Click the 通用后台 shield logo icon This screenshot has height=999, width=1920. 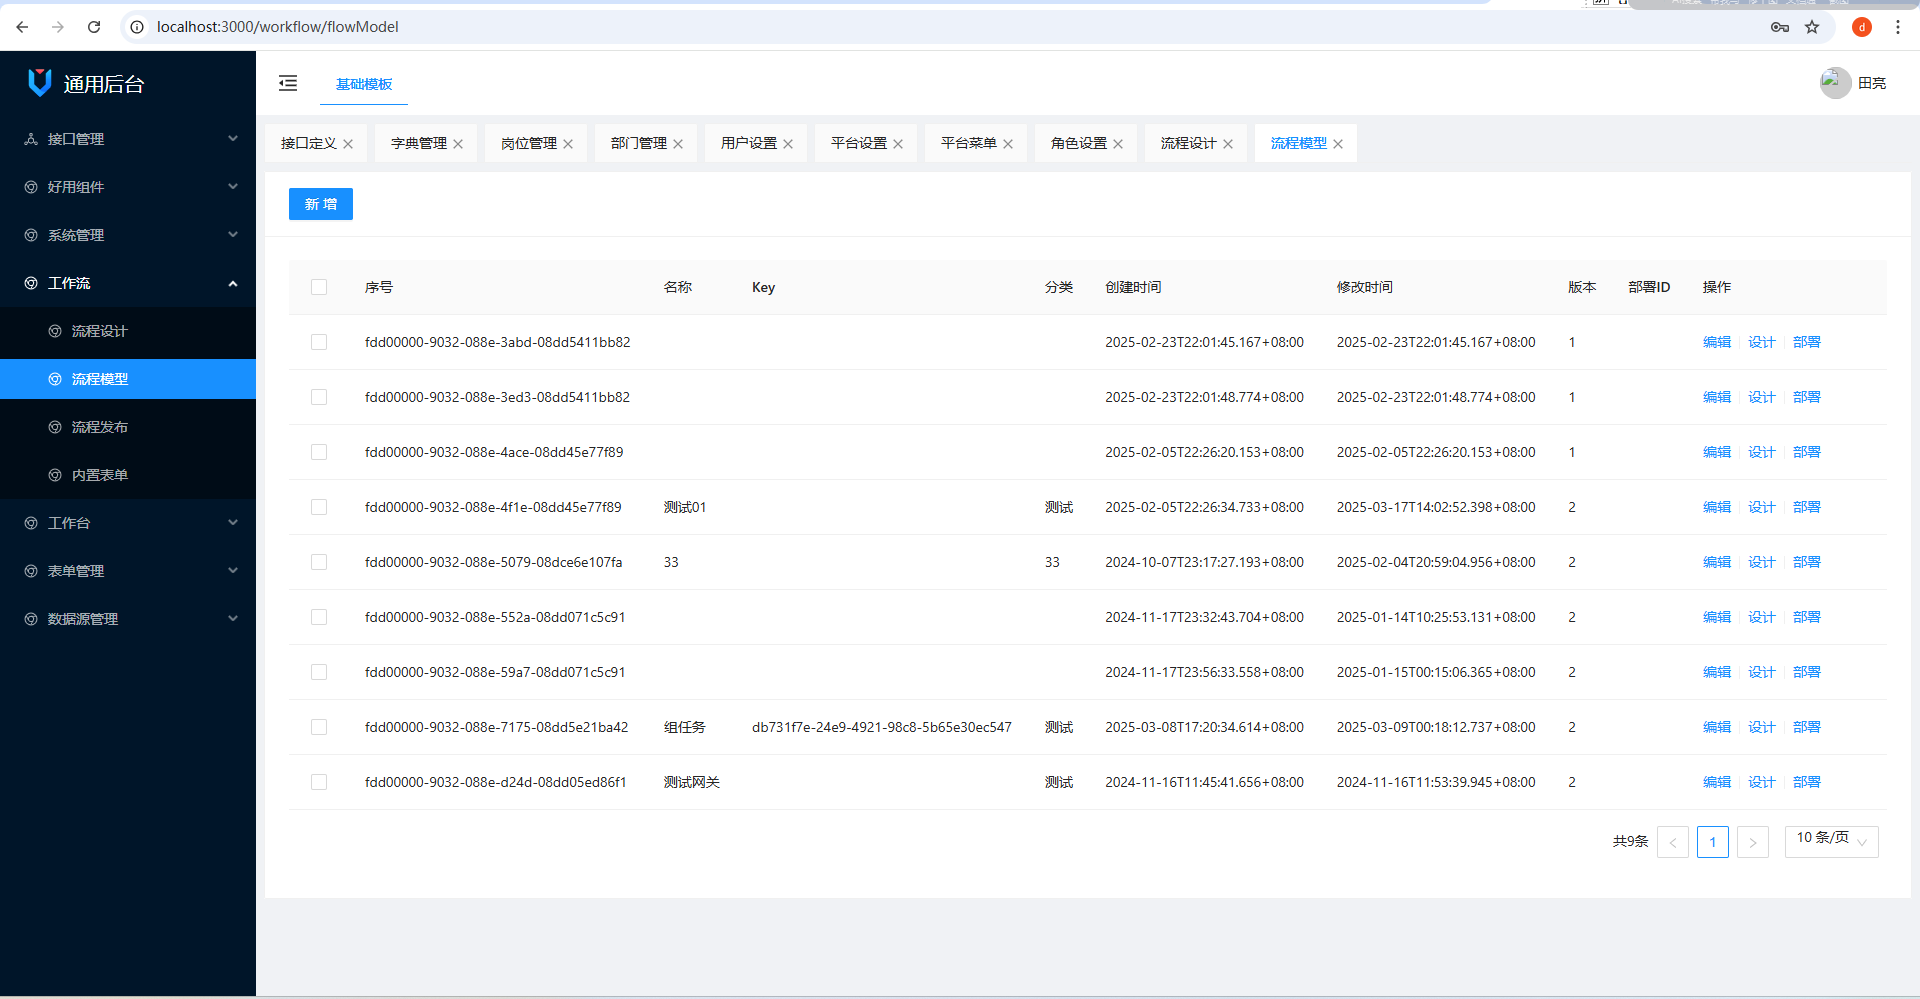(x=38, y=83)
